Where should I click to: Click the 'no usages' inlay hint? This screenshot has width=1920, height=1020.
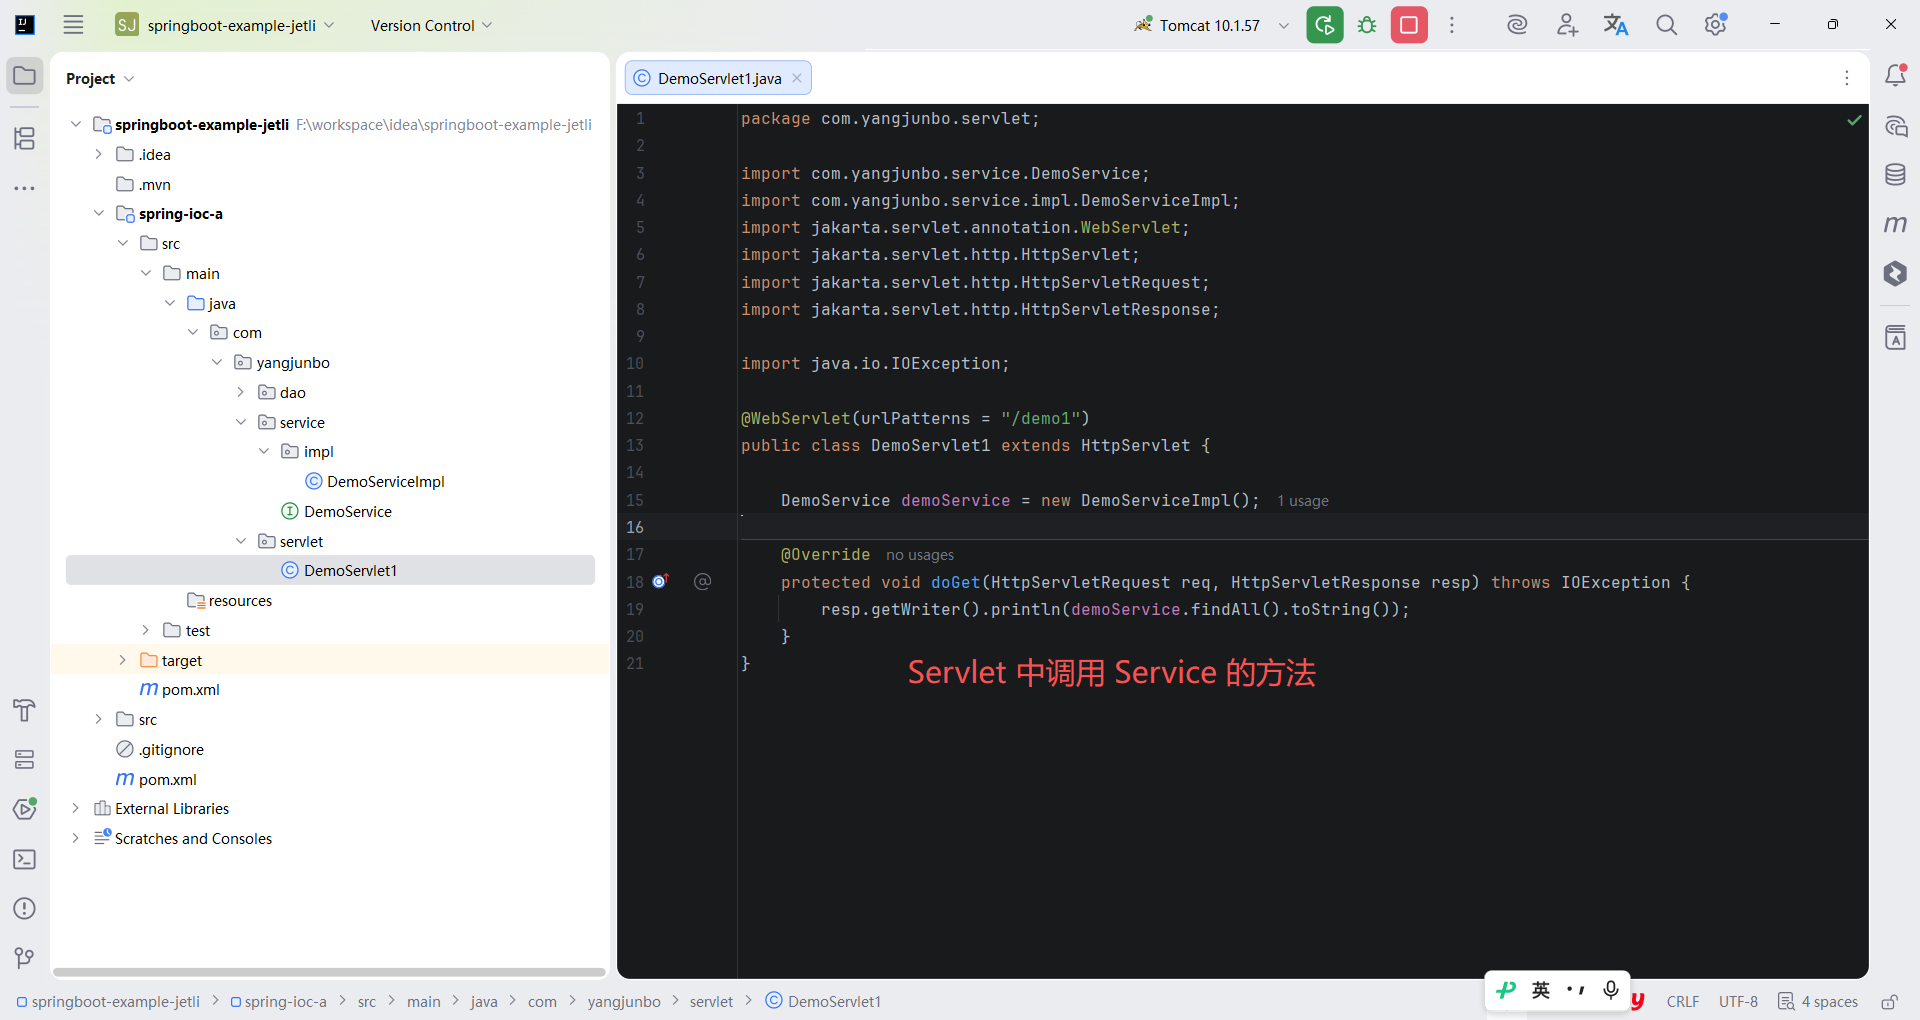(920, 555)
